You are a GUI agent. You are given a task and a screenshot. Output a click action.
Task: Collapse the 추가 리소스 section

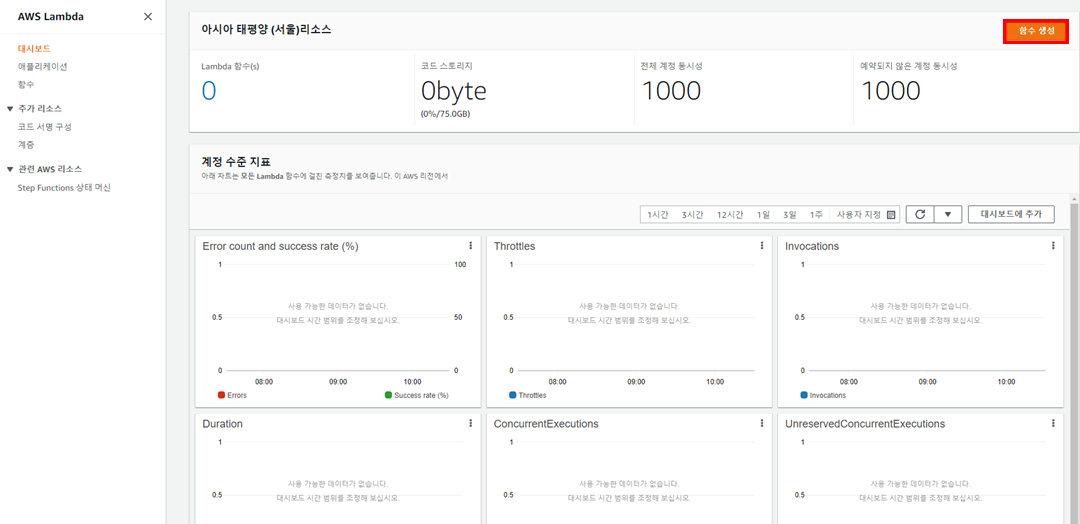10,109
